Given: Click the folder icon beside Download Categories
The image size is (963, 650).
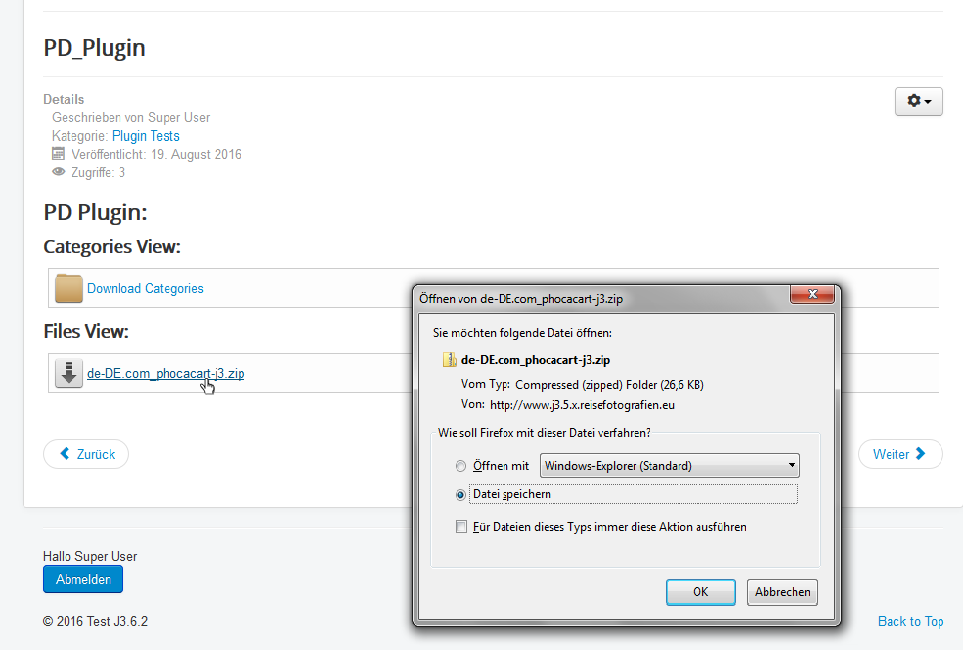Looking at the screenshot, I should [69, 288].
